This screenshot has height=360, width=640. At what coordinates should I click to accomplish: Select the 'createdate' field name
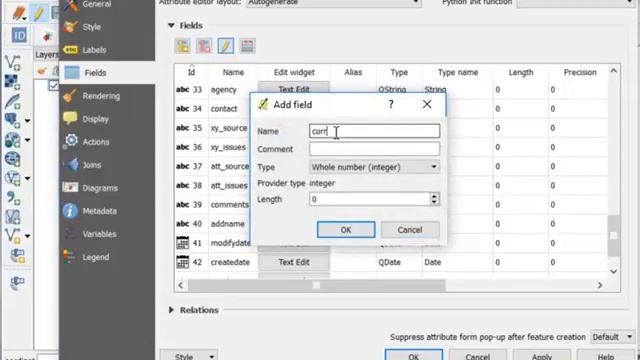pos(230,262)
